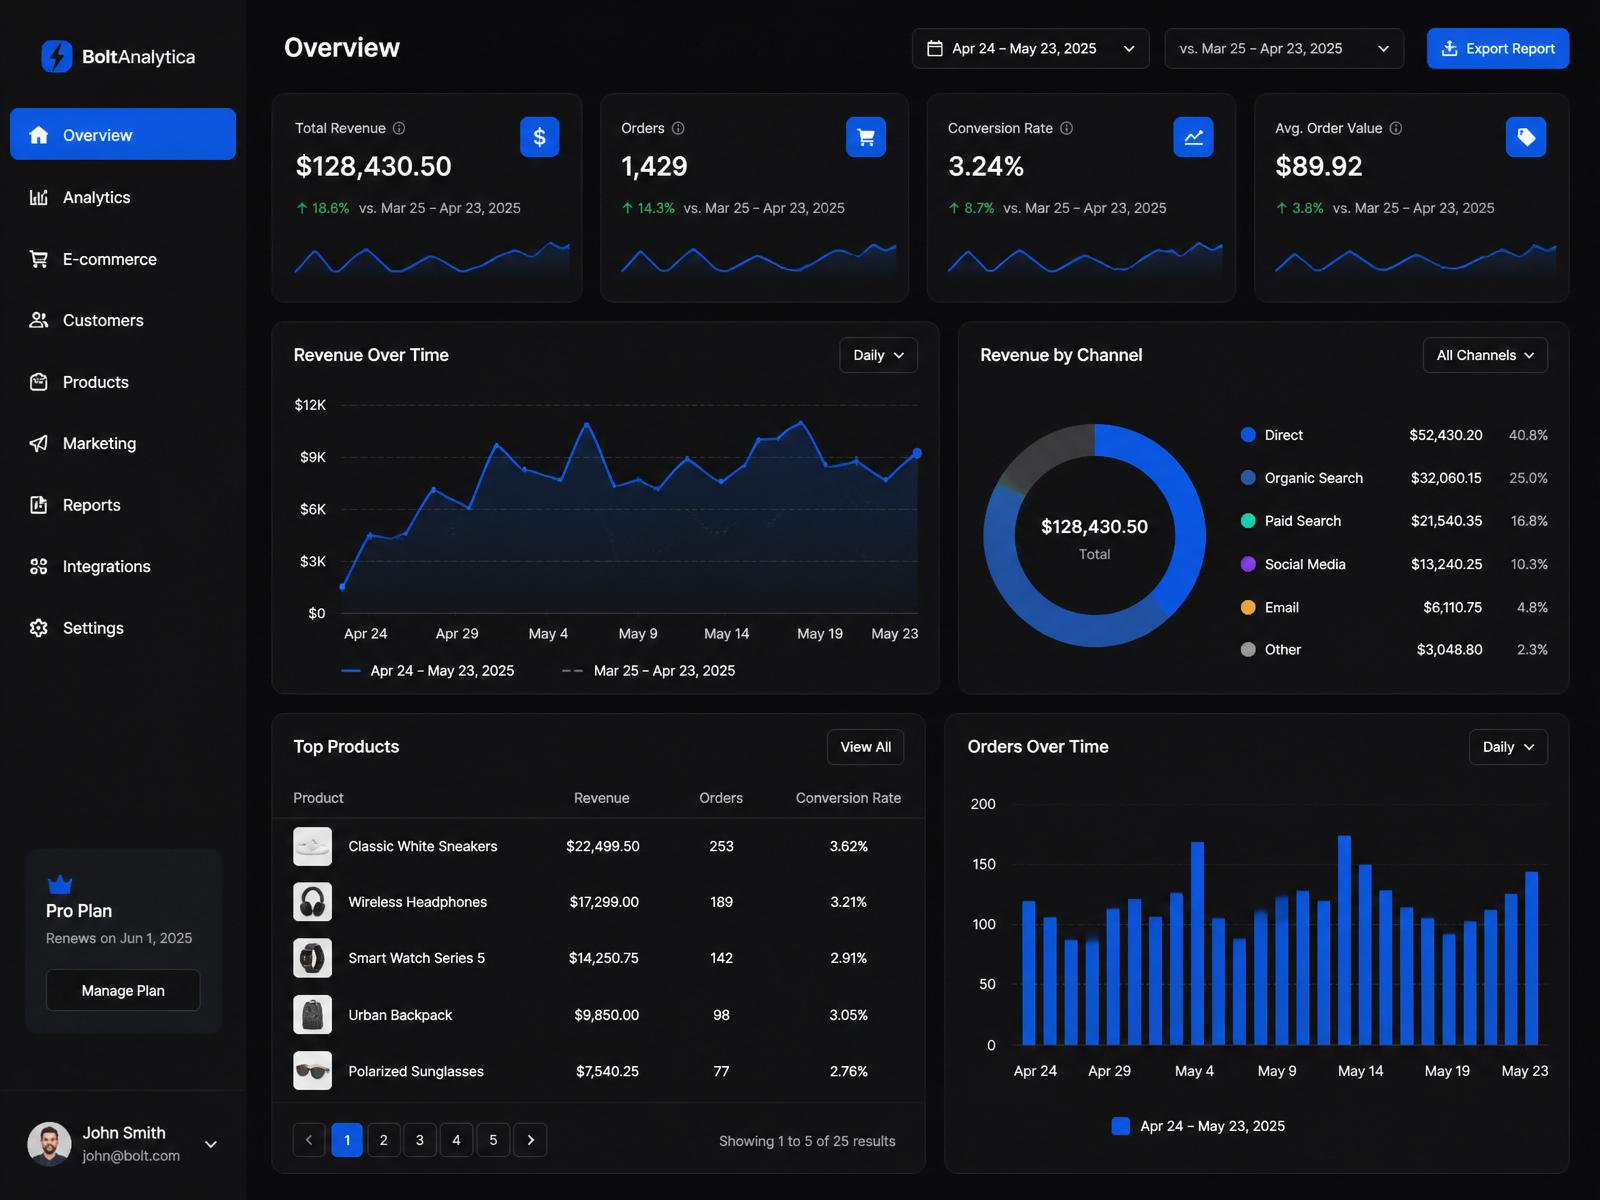The width and height of the screenshot is (1600, 1200).
Task: Open the Customers page
Action: [x=123, y=320]
